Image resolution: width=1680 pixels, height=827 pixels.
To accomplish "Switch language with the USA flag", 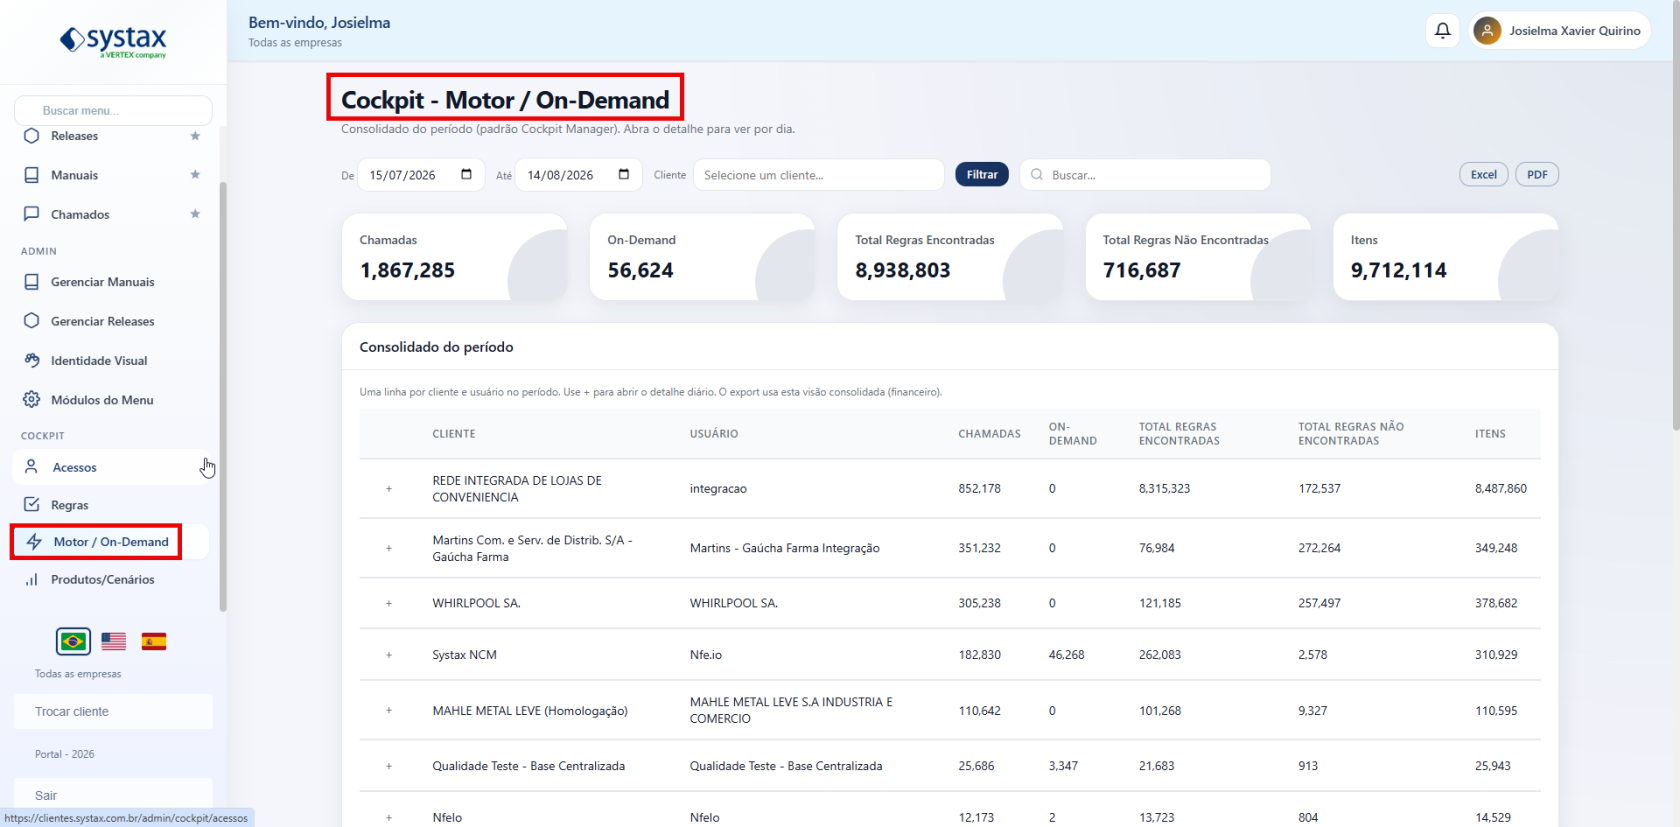I will click(x=114, y=641).
